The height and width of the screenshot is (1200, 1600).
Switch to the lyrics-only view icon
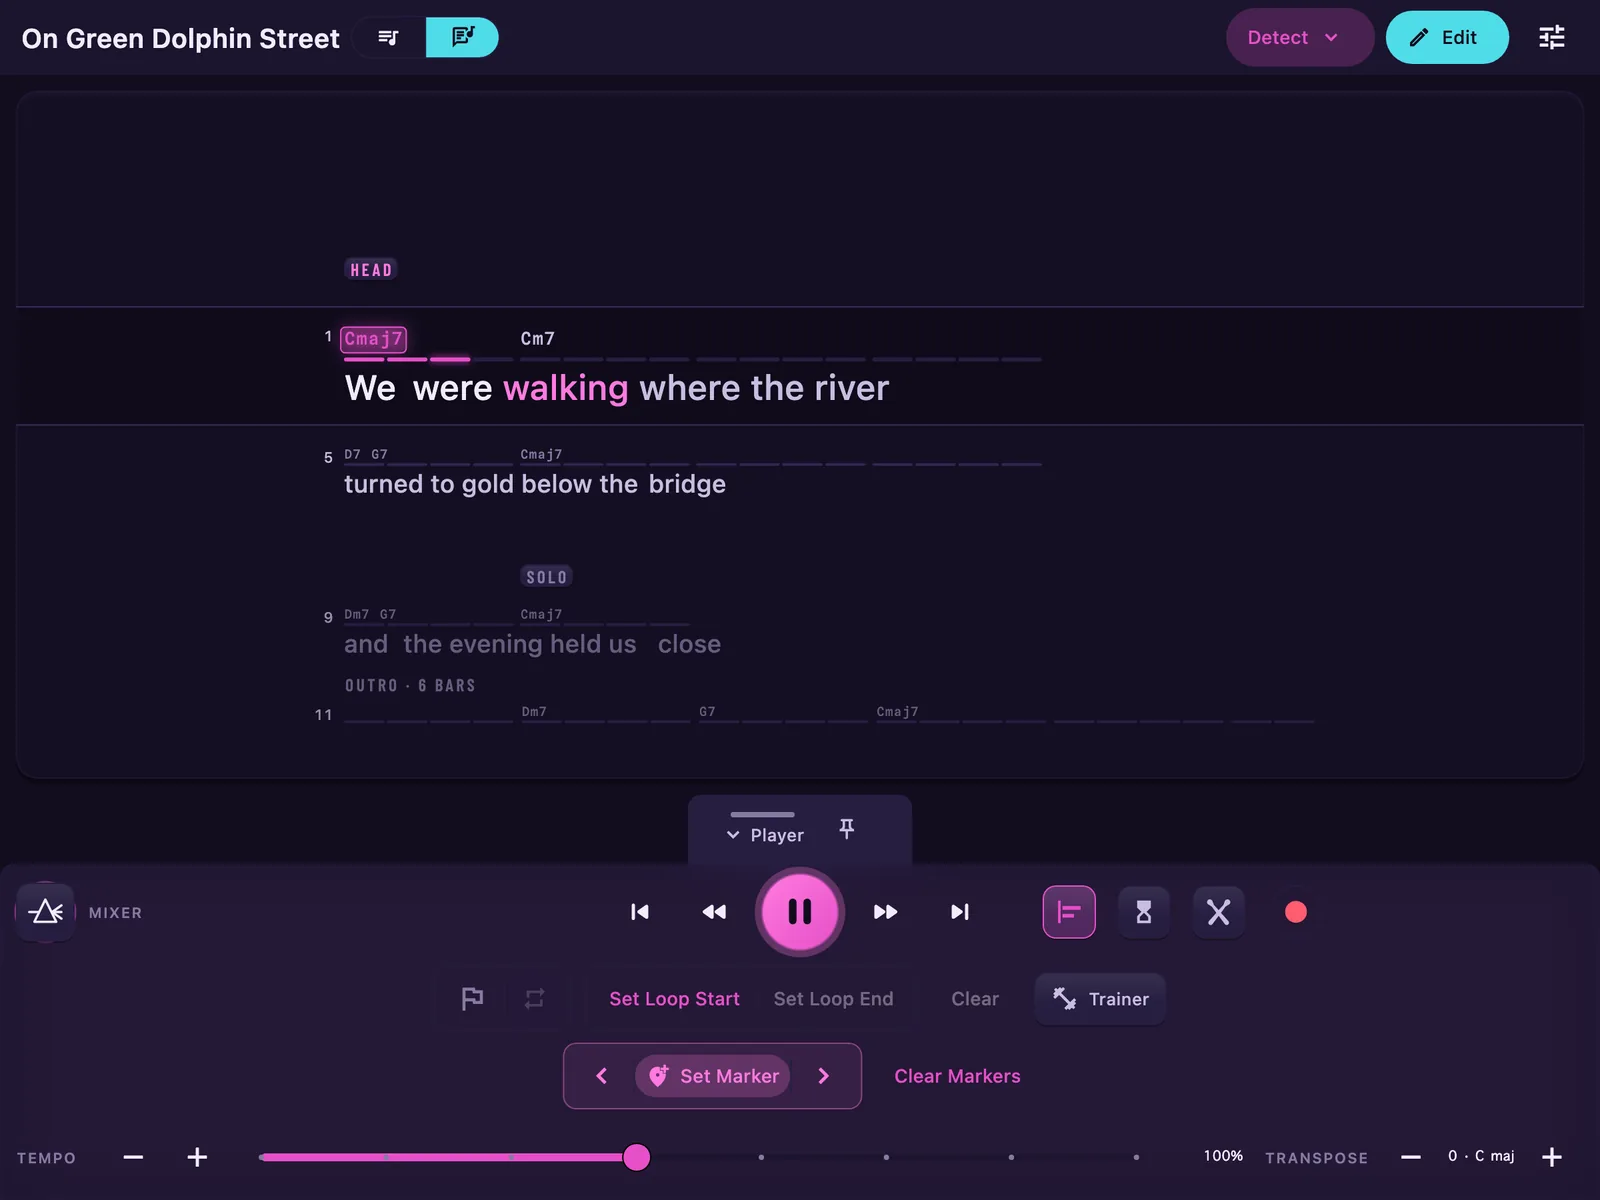click(x=389, y=37)
